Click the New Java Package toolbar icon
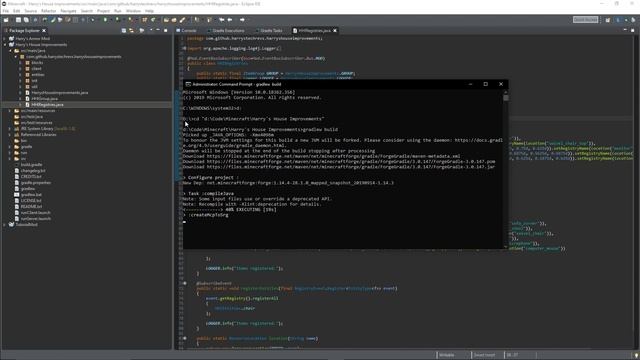 coord(144,20)
